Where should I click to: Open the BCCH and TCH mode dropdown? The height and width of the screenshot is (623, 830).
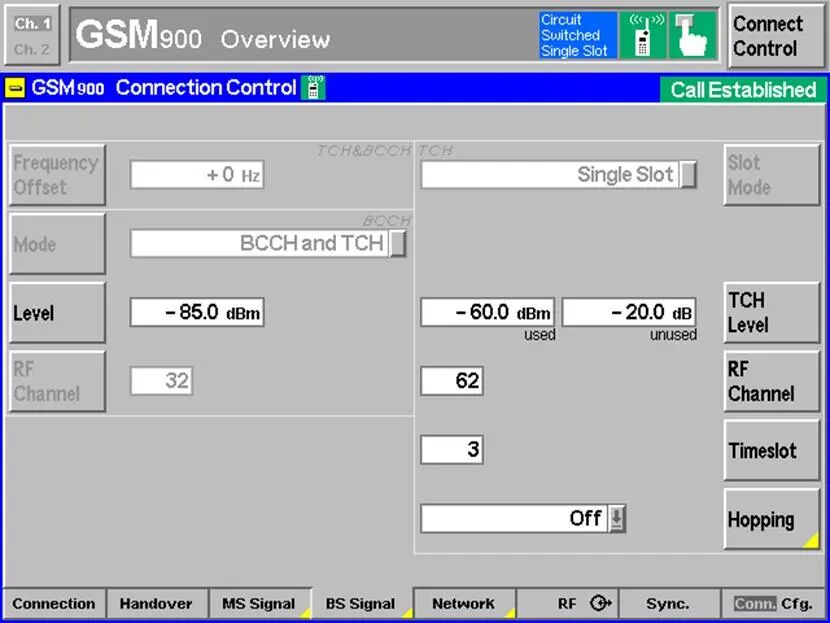point(268,243)
